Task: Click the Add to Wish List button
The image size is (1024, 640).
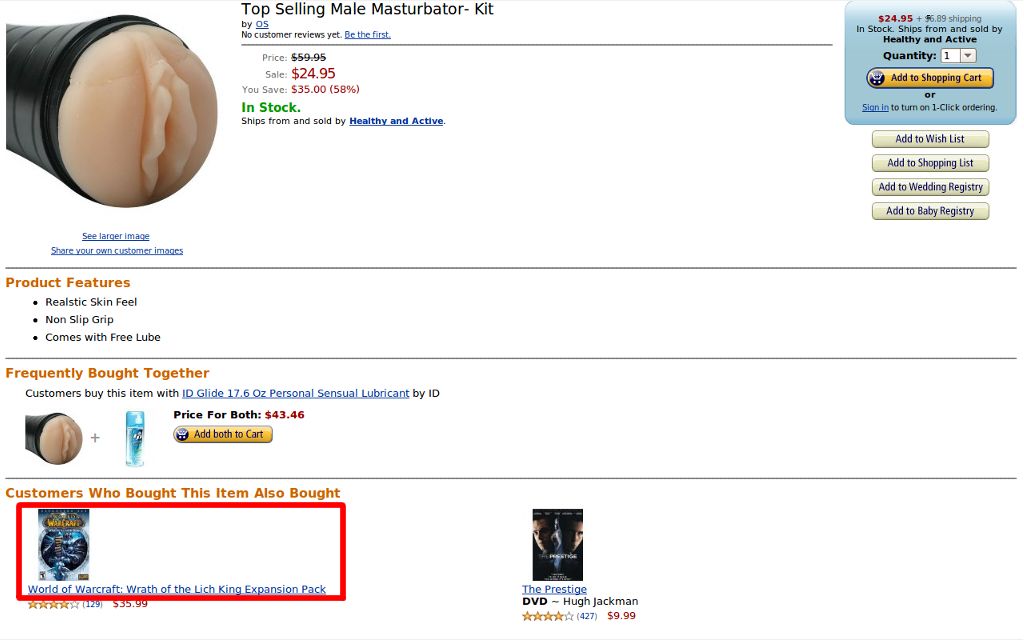Action: [x=930, y=139]
